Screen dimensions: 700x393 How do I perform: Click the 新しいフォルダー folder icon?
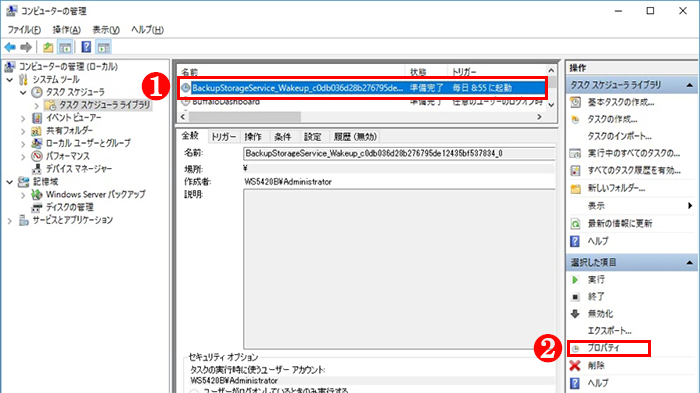pyautogui.click(x=575, y=188)
